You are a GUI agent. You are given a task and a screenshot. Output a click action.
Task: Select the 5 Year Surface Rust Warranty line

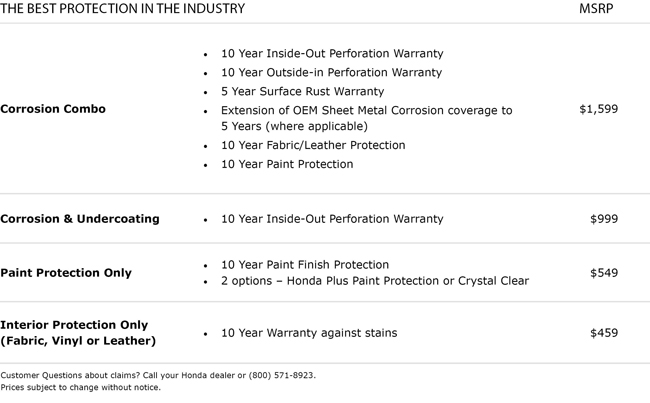pyautogui.click(x=302, y=92)
